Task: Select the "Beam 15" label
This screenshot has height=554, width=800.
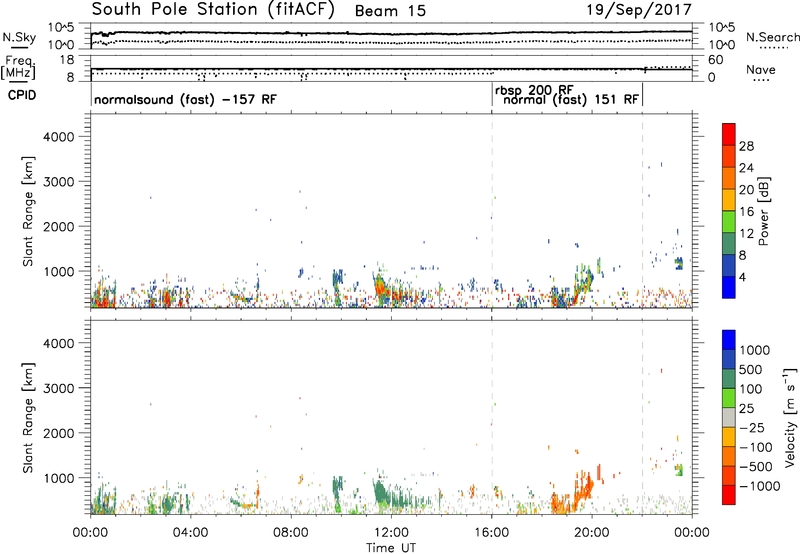Action: pos(390,11)
